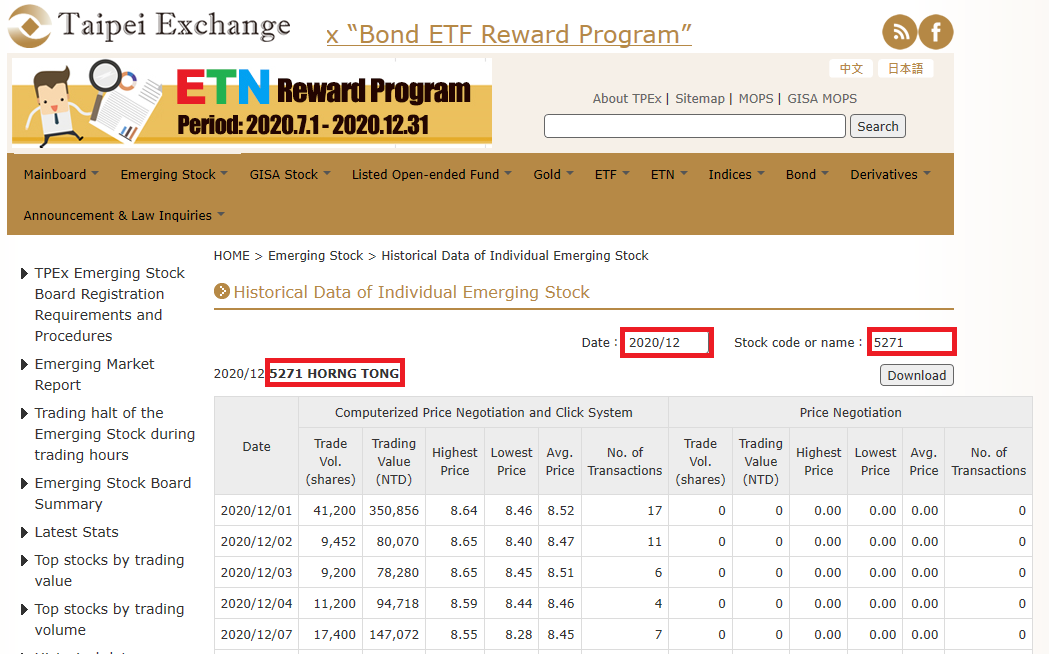
Task: Open the Listed Open-ended Fund dropdown
Action: click(431, 174)
